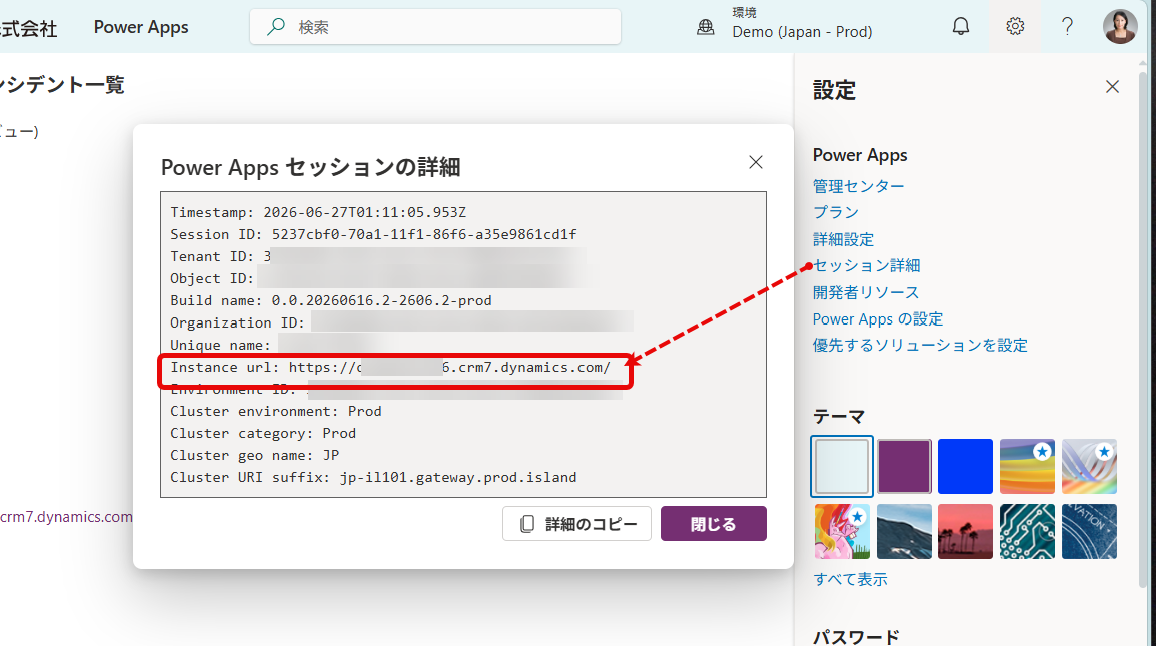Click the search magnifier icon
This screenshot has height=646, width=1156.
(x=276, y=27)
